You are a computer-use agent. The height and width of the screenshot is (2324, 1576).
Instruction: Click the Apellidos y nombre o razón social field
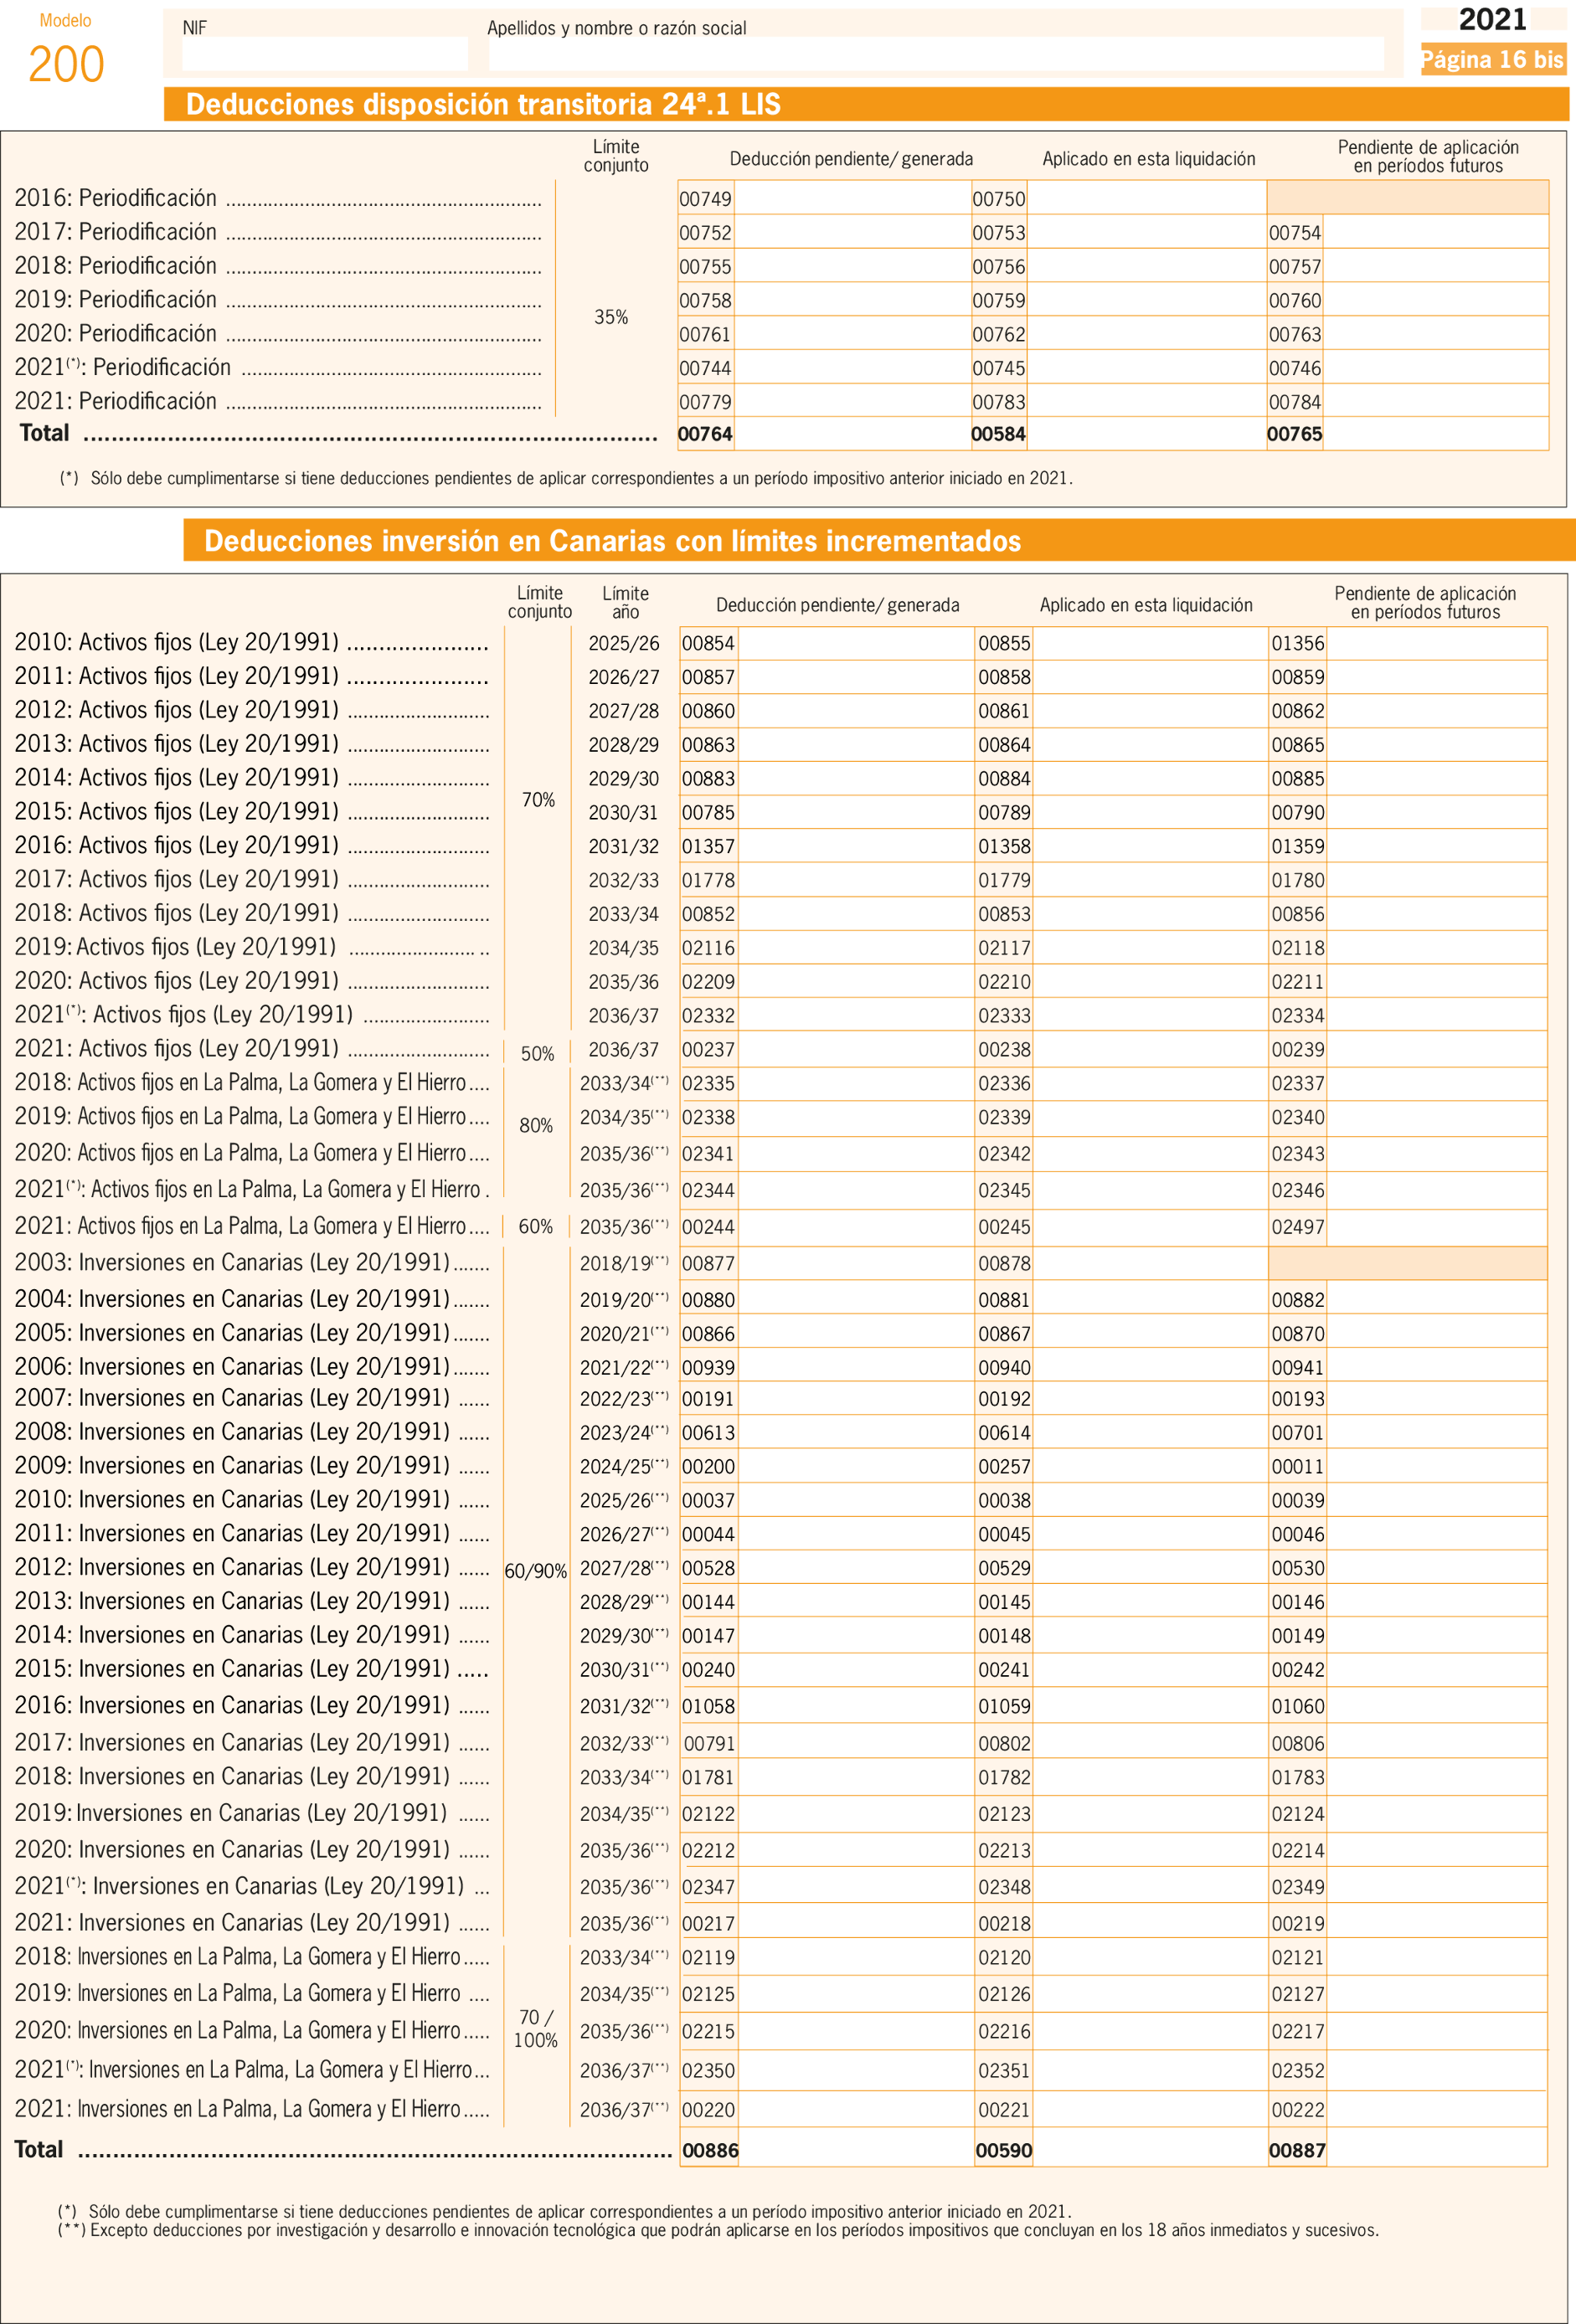pos(936,54)
